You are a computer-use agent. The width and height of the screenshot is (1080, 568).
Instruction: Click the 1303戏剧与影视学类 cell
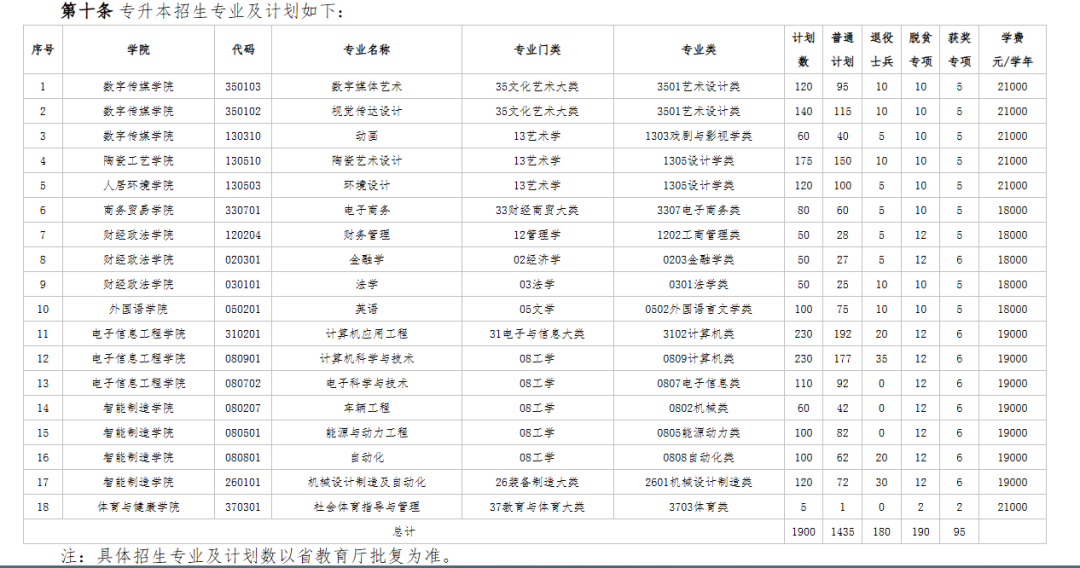point(698,136)
